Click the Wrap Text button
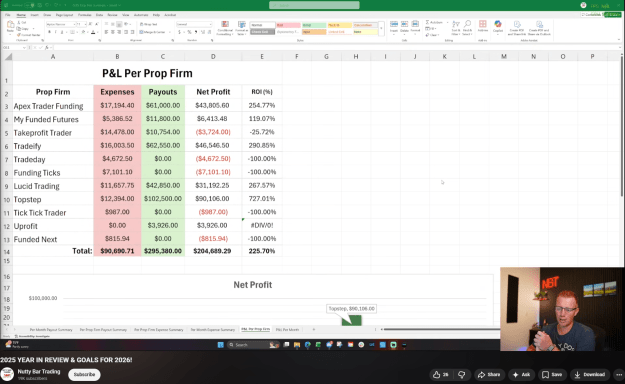The height and width of the screenshot is (384, 625). point(148,24)
